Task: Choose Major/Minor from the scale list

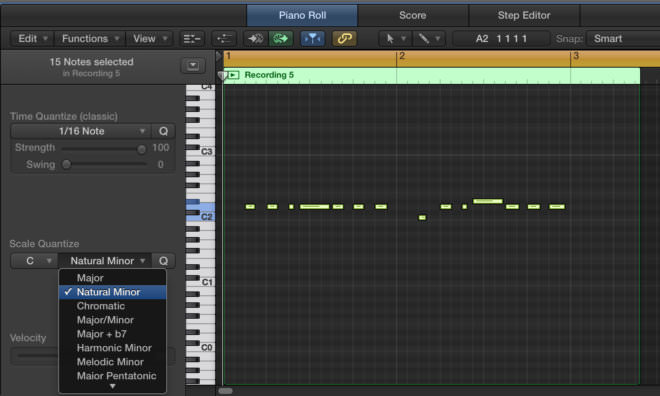Action: click(112, 320)
